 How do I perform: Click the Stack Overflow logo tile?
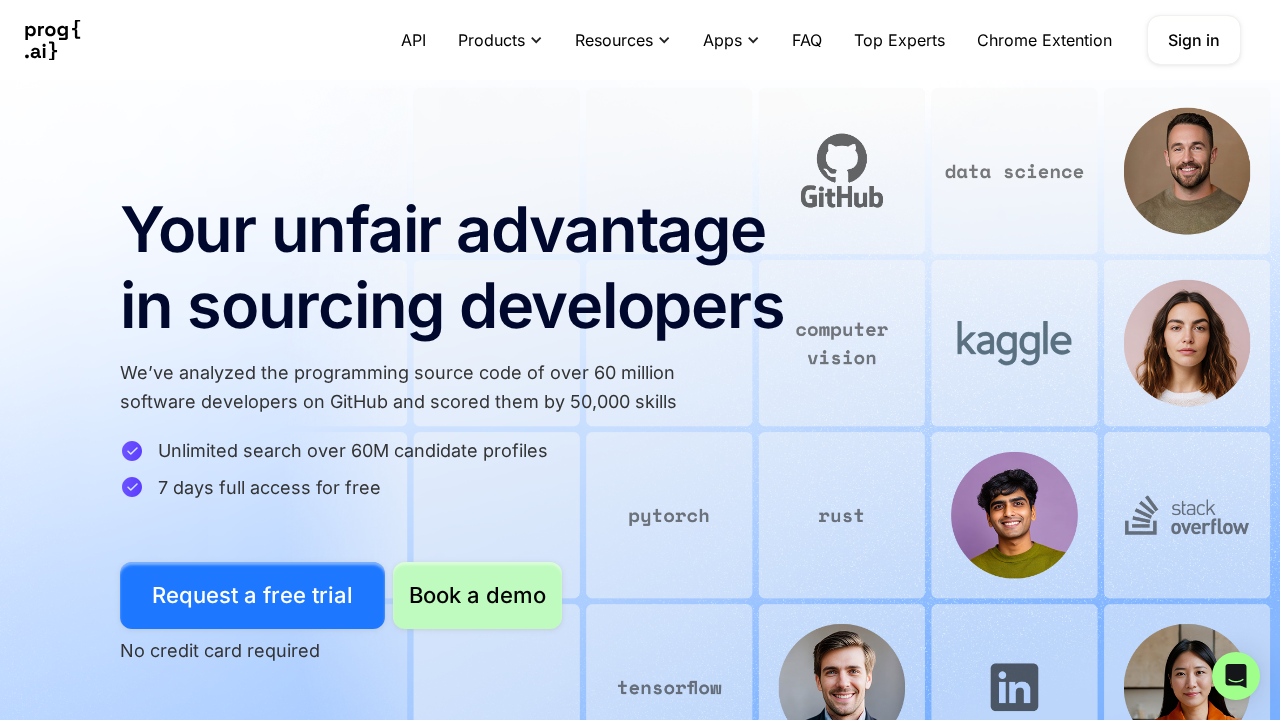point(1186,516)
